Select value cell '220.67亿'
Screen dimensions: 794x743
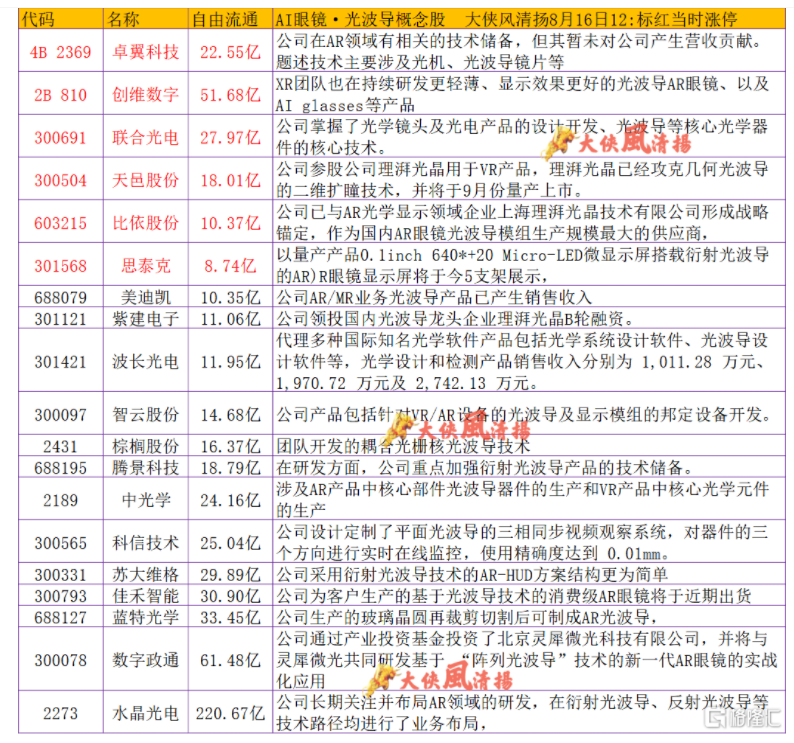(x=230, y=713)
